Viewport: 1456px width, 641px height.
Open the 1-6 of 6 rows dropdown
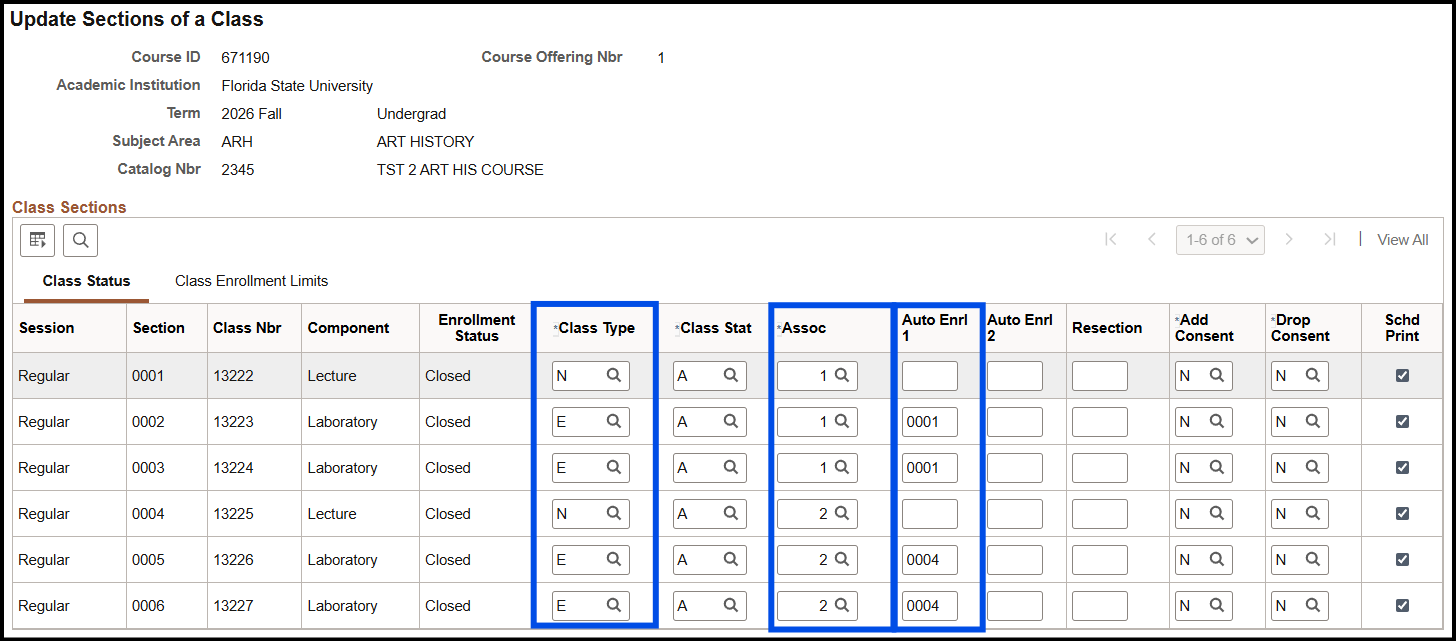point(1220,240)
